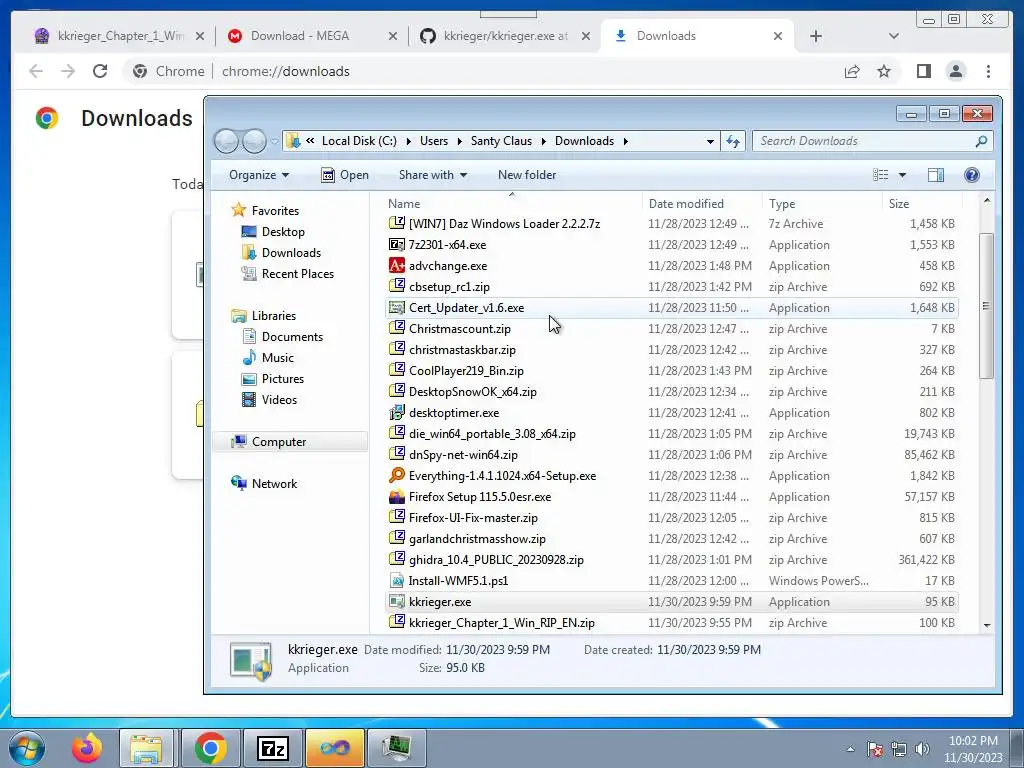The width and height of the screenshot is (1024, 768).
Task: Select the kkrieger.exe file icon
Action: (396, 601)
